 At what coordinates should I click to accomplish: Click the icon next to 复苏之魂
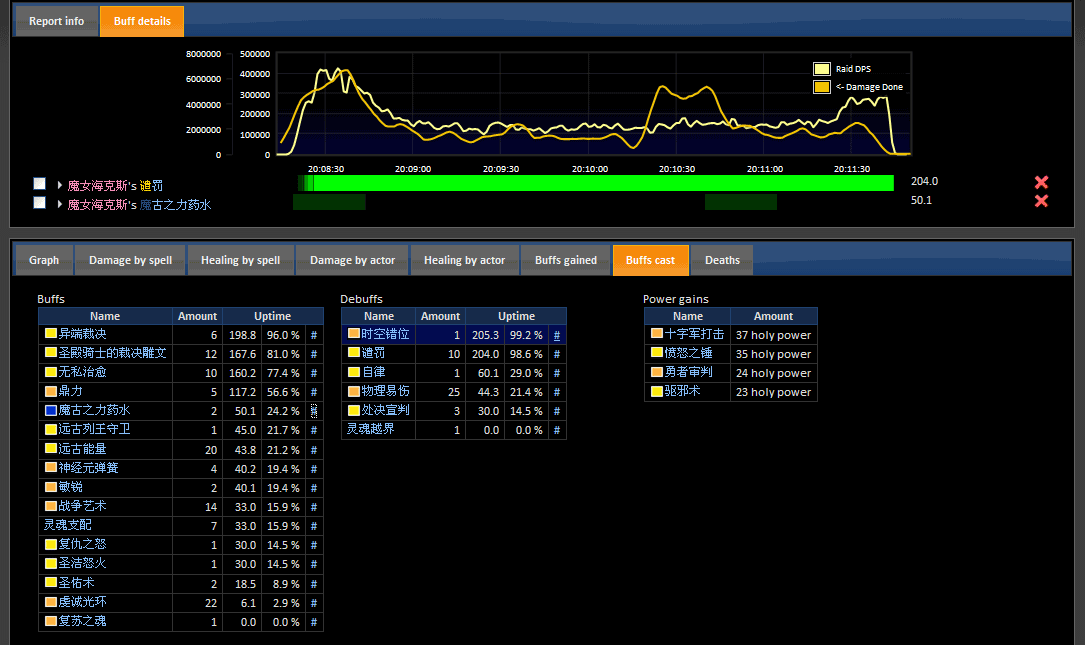tap(51, 621)
